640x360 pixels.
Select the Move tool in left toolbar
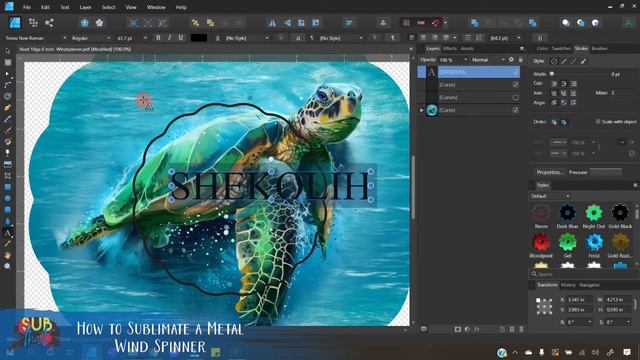[x=7, y=51]
